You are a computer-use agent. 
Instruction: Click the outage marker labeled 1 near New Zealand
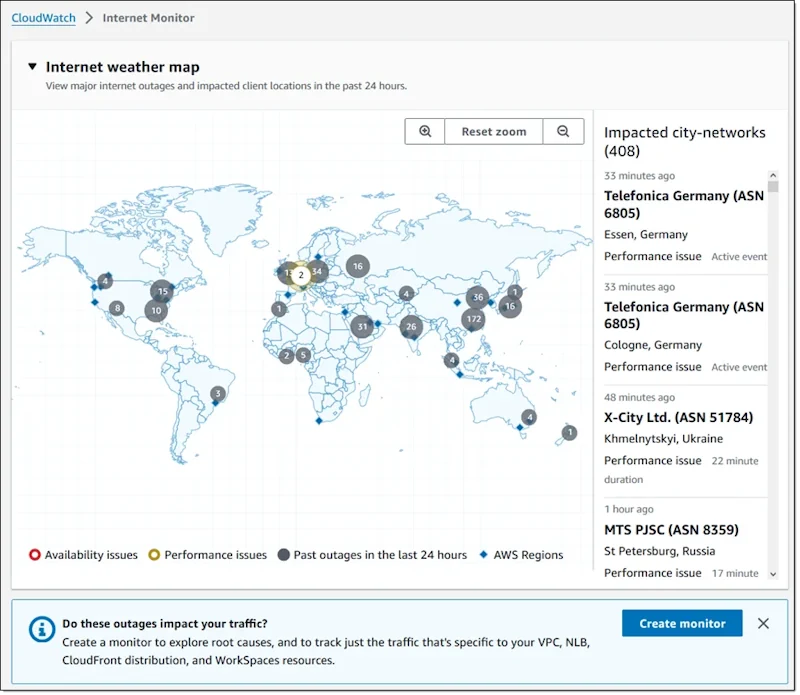pyautogui.click(x=569, y=433)
